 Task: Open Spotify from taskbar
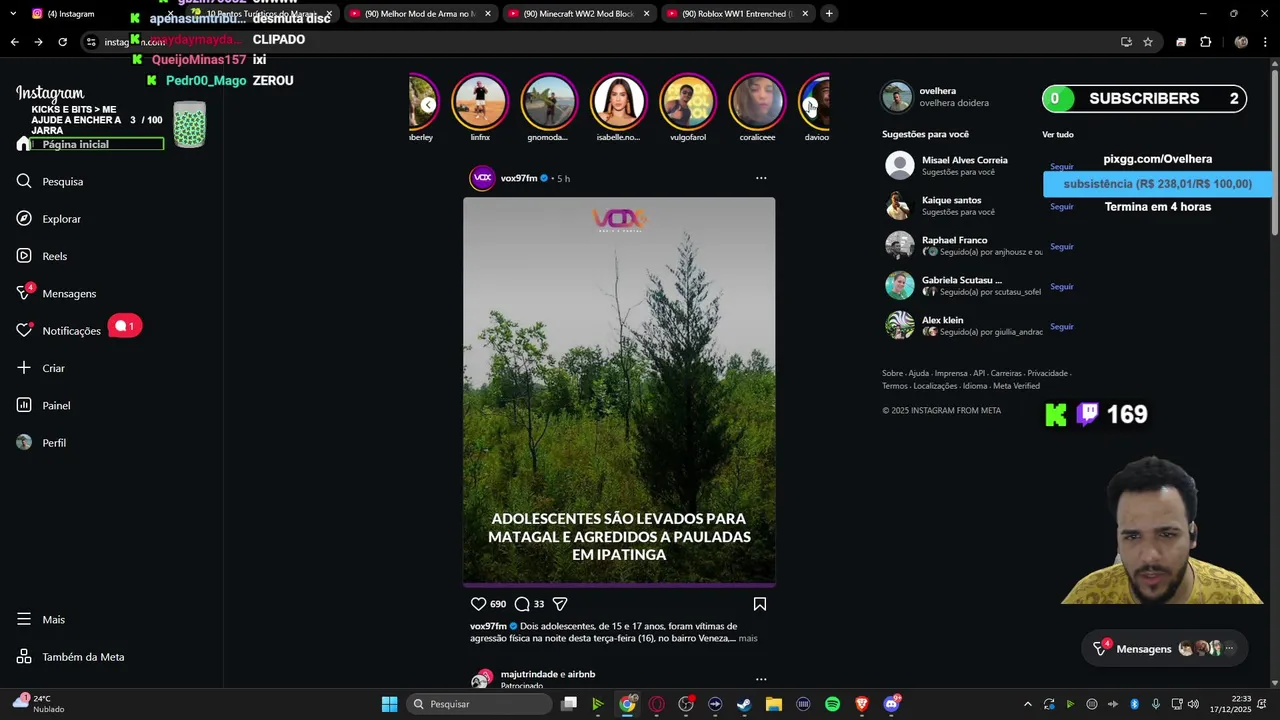click(832, 704)
